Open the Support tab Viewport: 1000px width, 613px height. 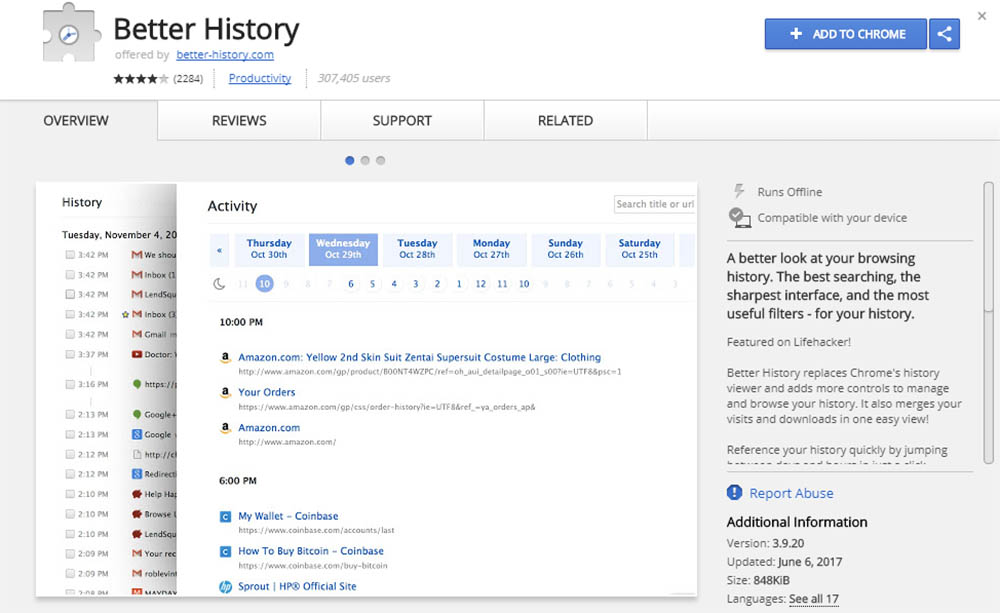pyautogui.click(x=402, y=121)
